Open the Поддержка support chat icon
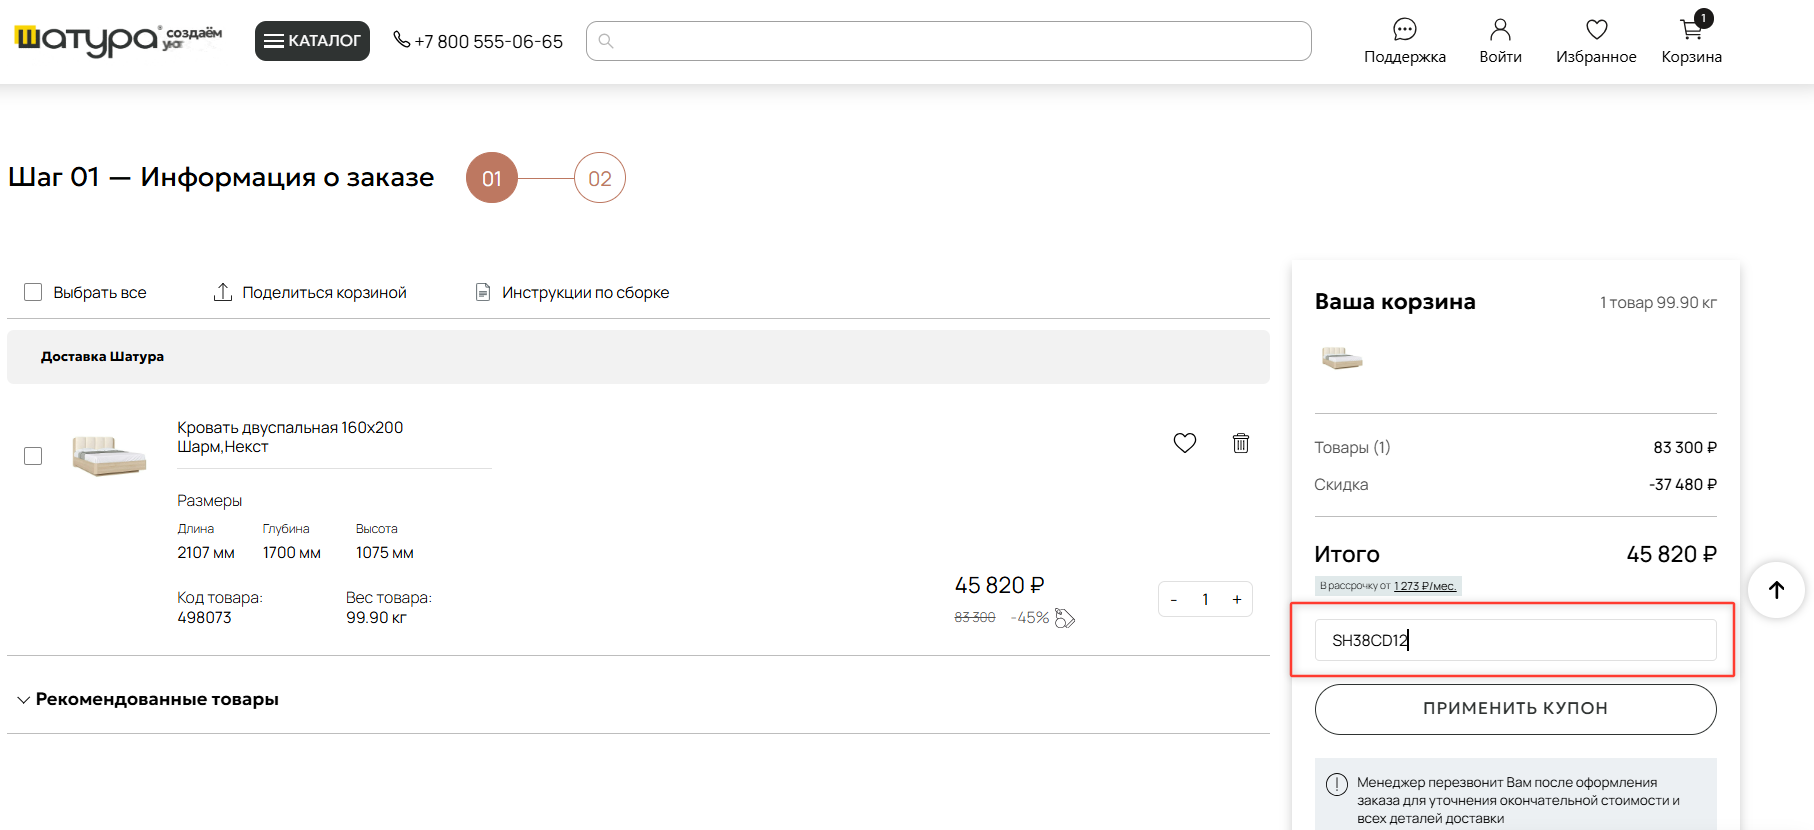 tap(1404, 30)
